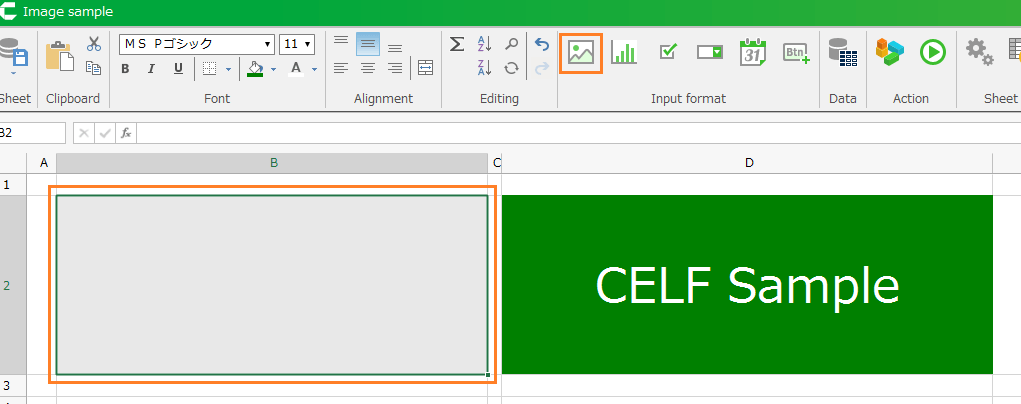Cut selection with the scissors icon
The height and width of the screenshot is (404, 1021).
(x=94, y=44)
